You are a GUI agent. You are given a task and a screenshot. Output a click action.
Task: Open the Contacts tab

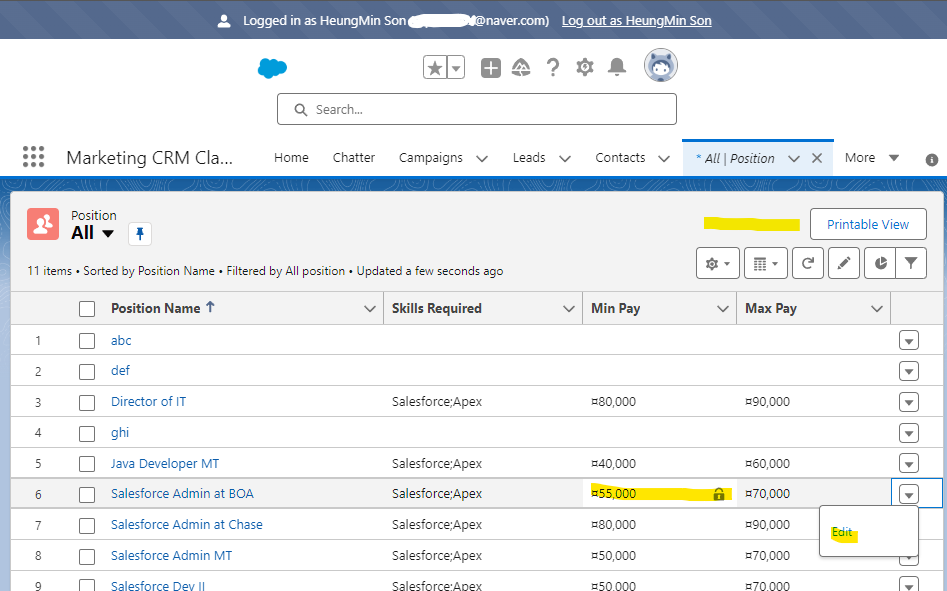[x=620, y=158]
